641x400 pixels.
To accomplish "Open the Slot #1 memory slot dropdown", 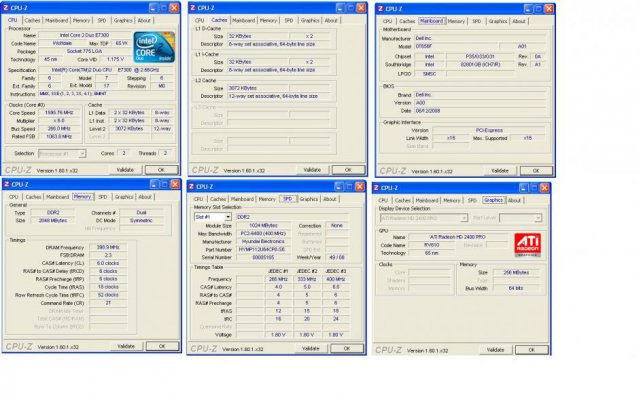I will 228,217.
